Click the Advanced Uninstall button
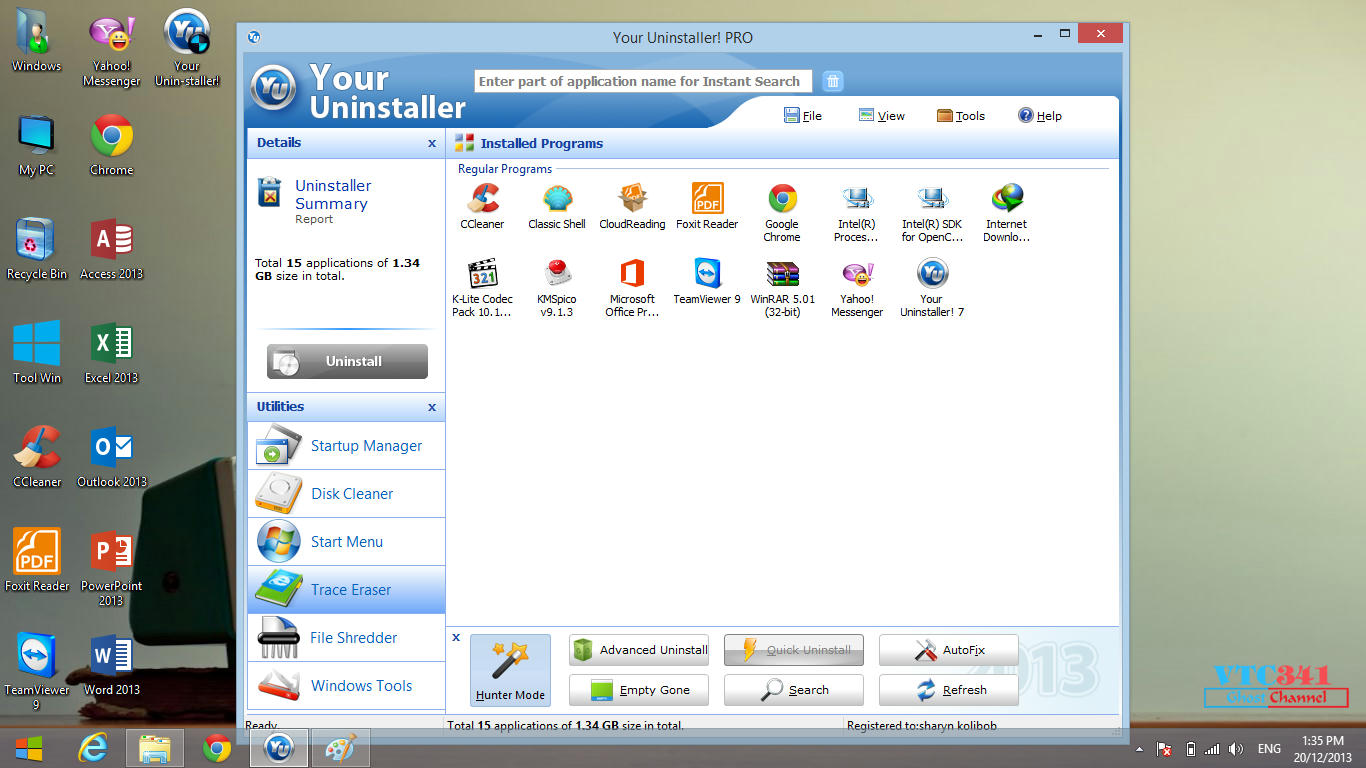Viewport: 1366px width, 768px height. click(639, 650)
